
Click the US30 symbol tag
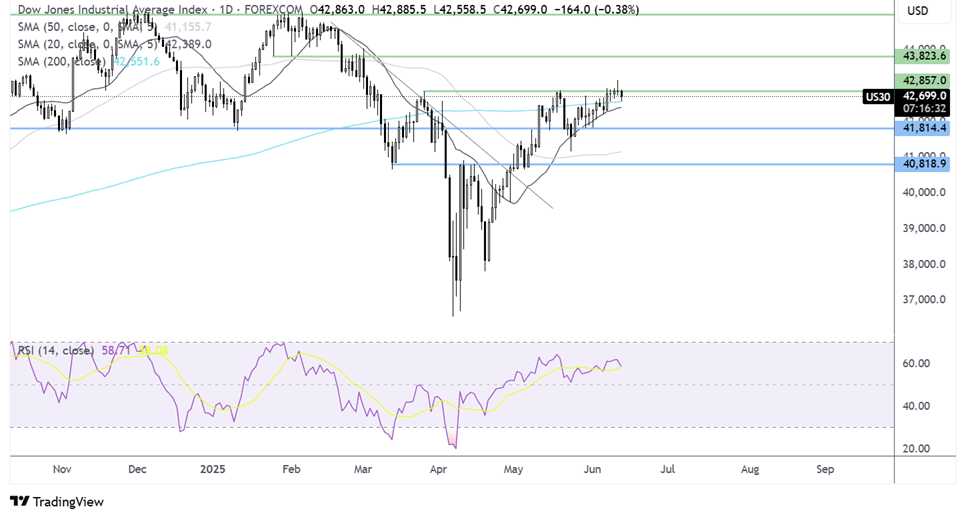[x=878, y=97]
